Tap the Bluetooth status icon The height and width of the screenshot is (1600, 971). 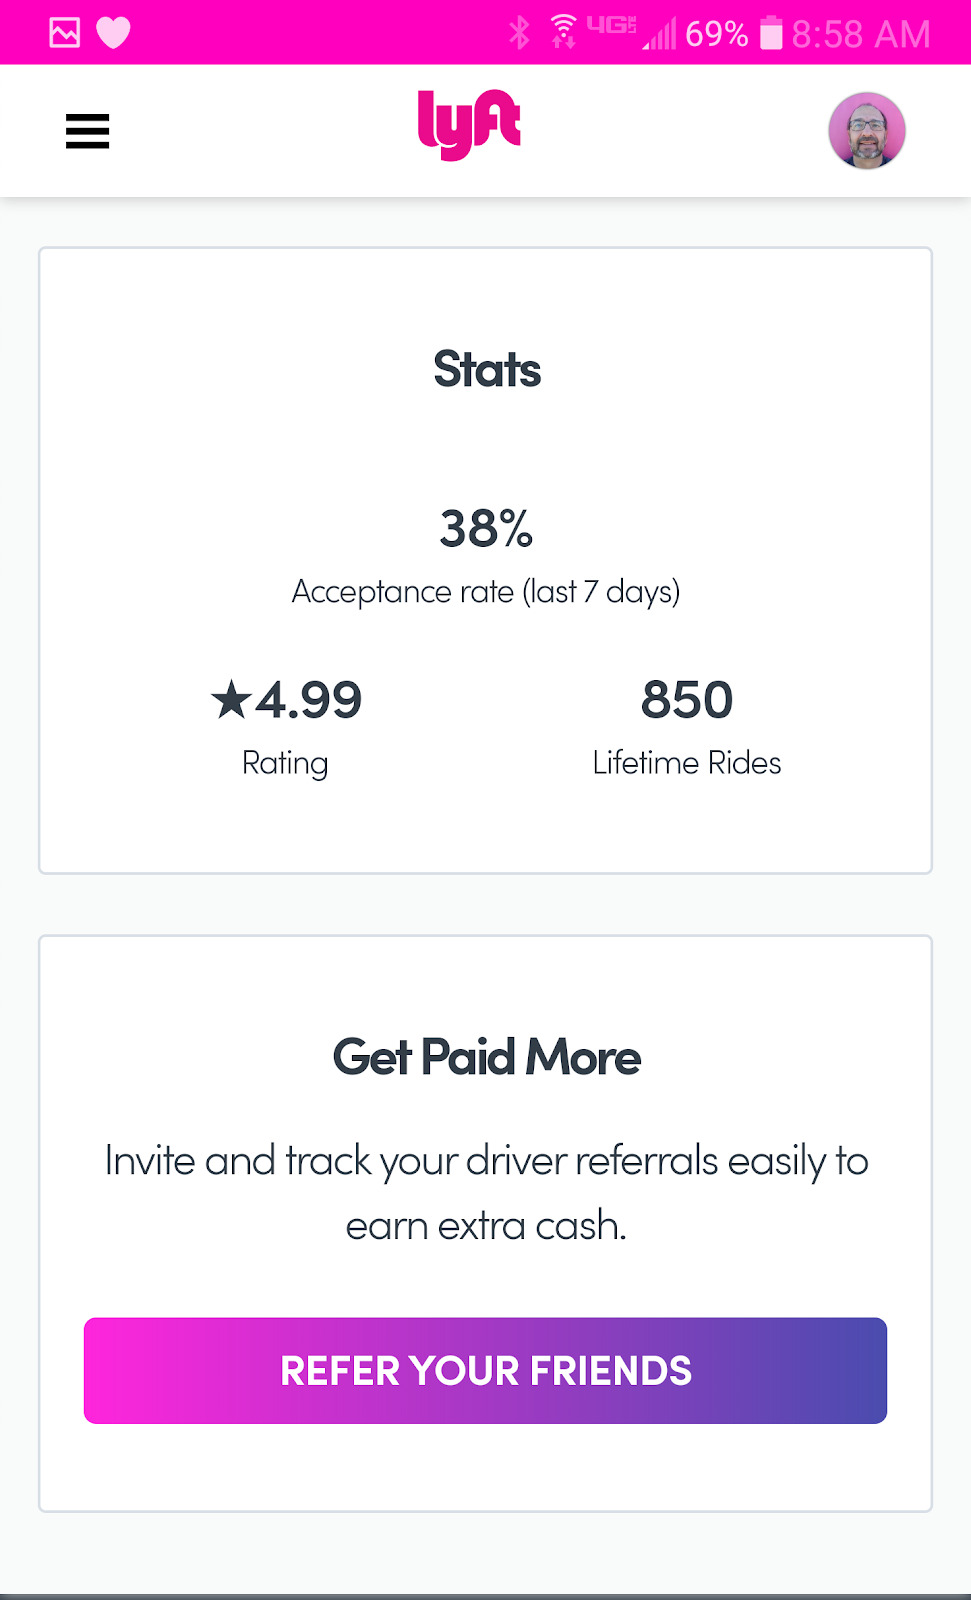[519, 33]
